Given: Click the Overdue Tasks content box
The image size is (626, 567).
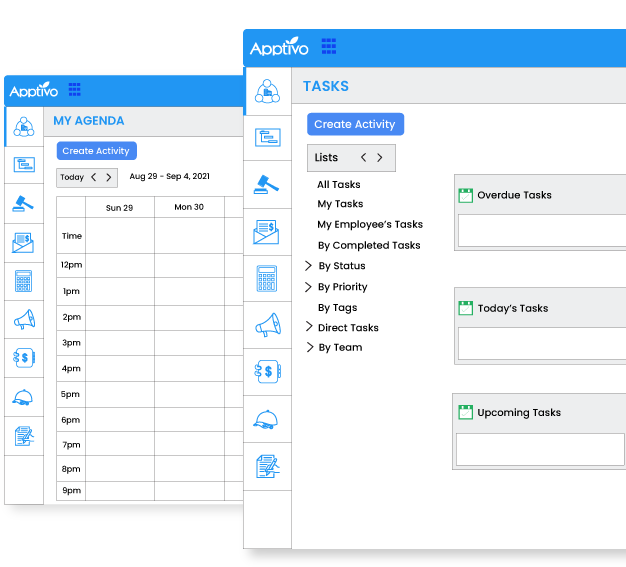Looking at the screenshot, I should pos(542,230).
